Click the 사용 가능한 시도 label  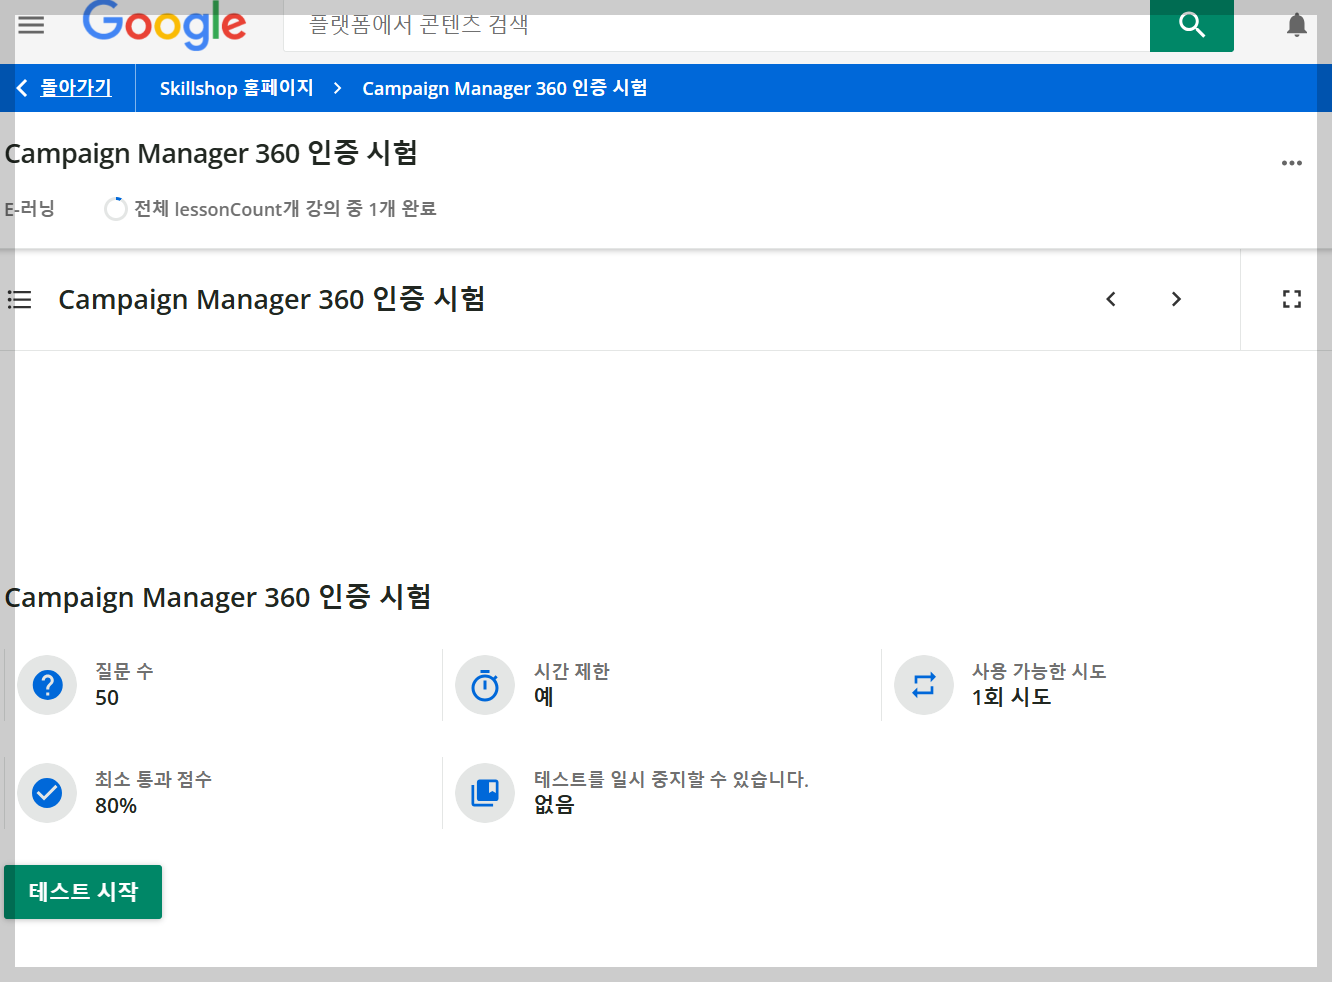tap(1039, 671)
